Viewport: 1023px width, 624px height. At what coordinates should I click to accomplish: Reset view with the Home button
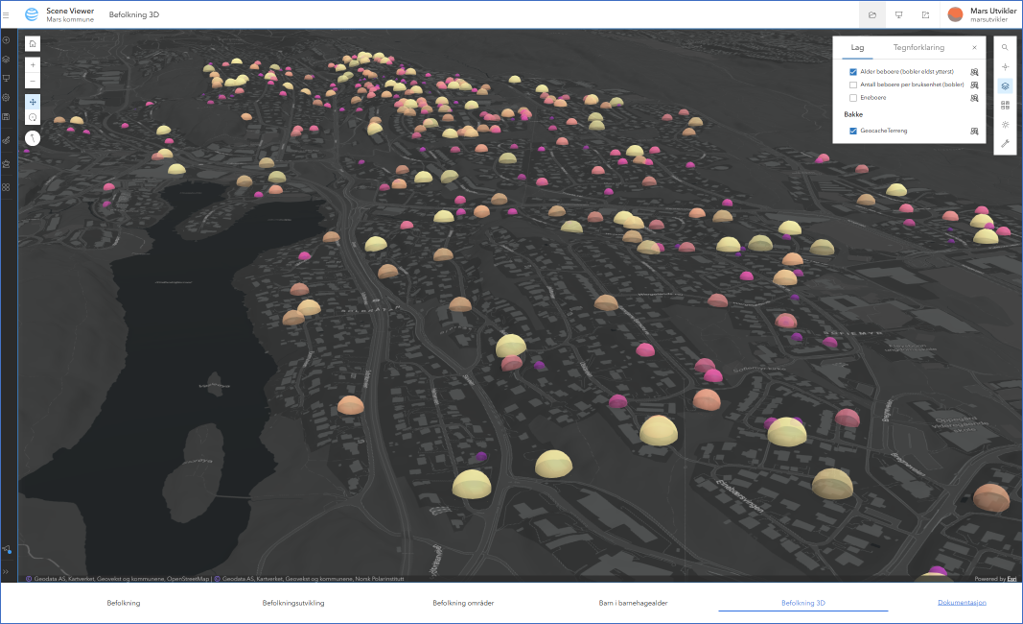coord(33,44)
